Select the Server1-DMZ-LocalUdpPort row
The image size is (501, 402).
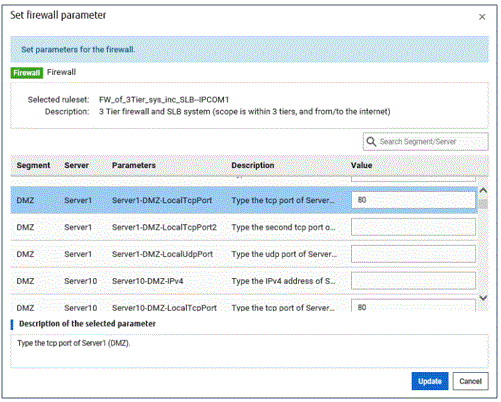tap(244, 254)
